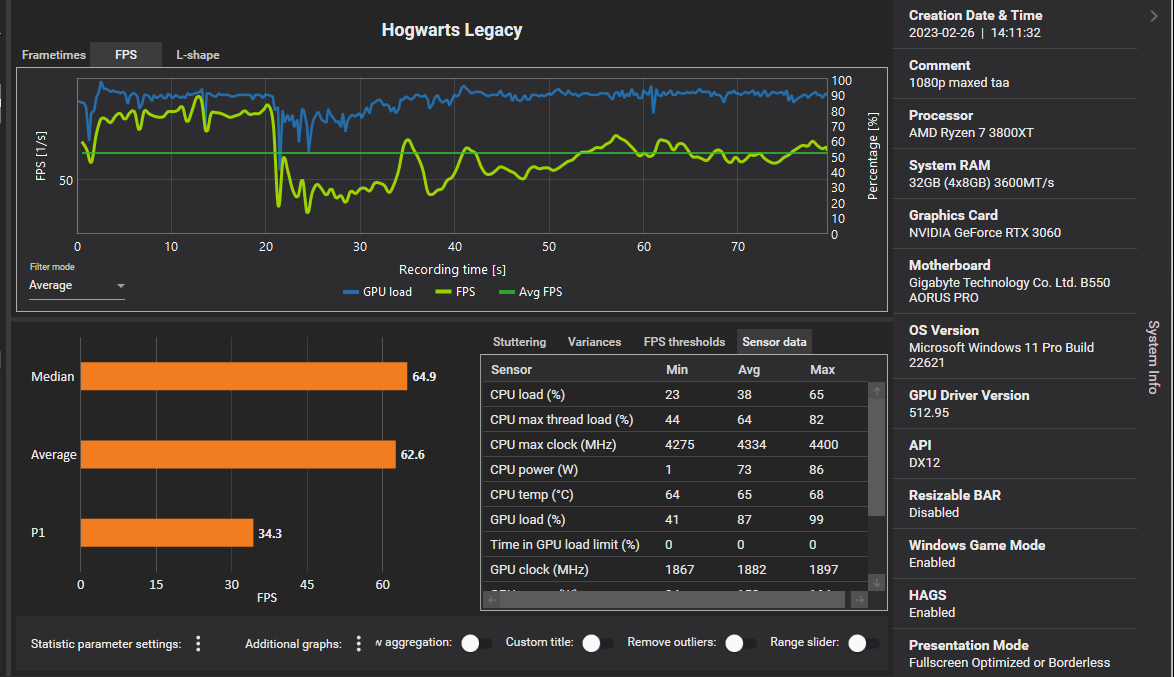Click sensor table scroll-down arrow
The width and height of the screenshot is (1174, 677).
point(877,582)
